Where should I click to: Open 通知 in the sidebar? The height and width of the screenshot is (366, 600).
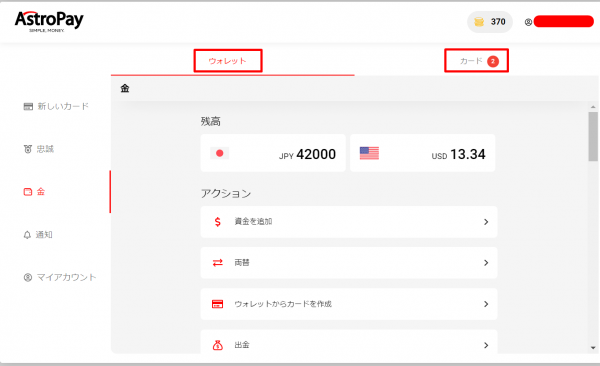tap(38, 234)
